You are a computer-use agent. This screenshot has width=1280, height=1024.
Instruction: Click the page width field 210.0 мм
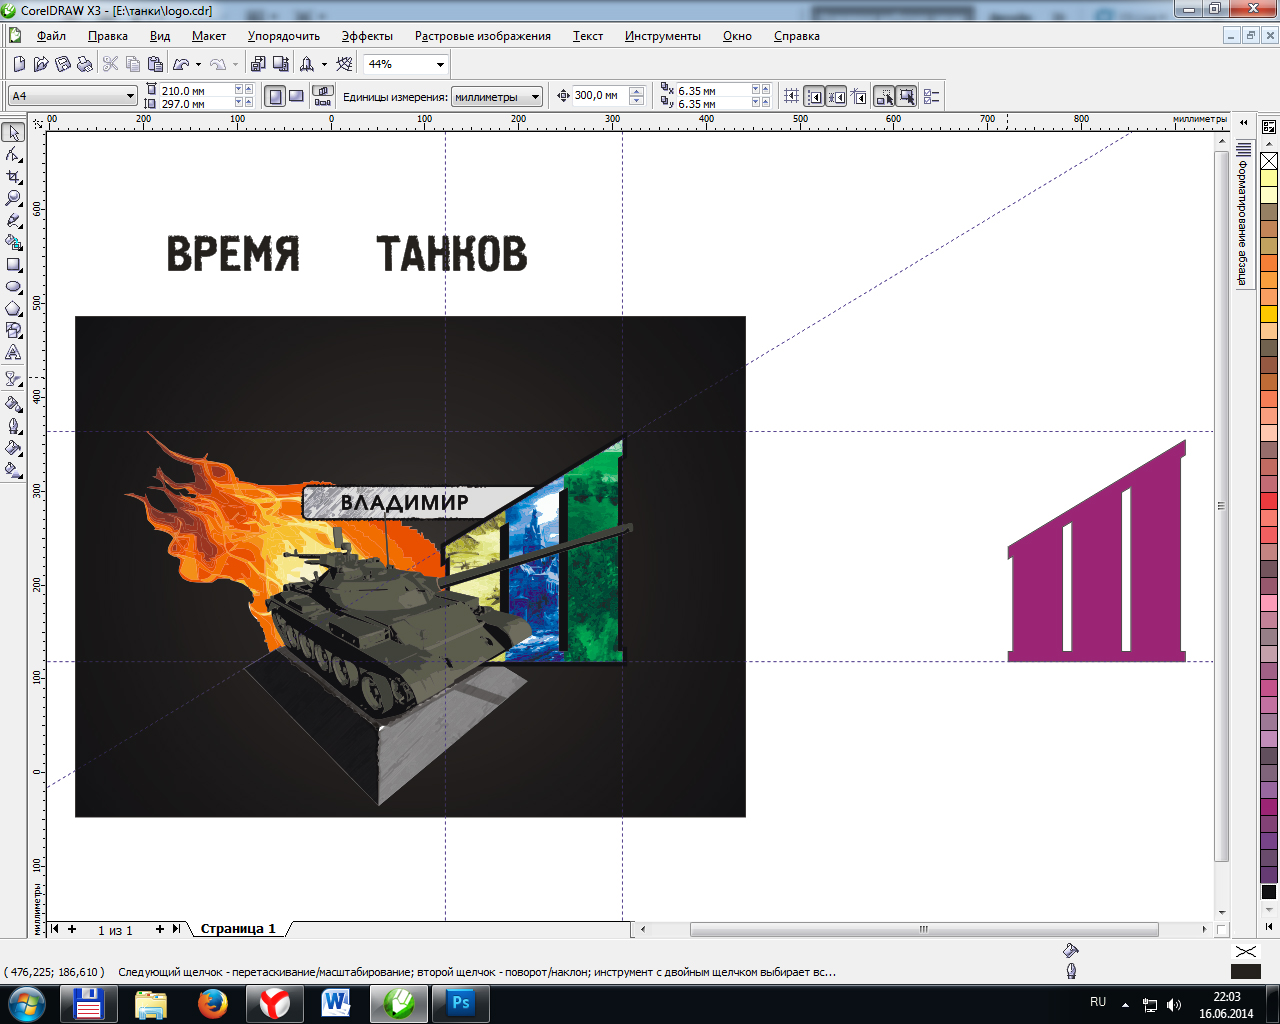click(195, 90)
